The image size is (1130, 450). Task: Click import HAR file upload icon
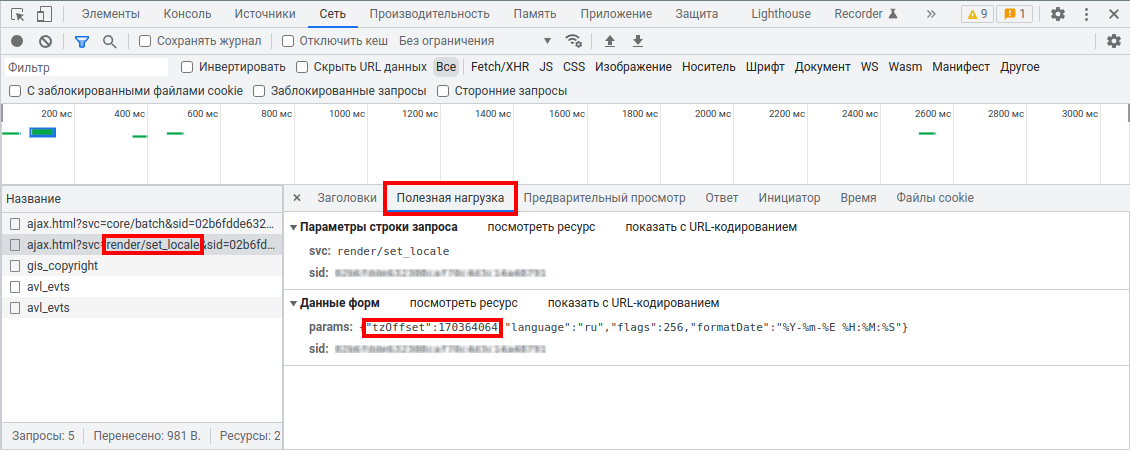[610, 41]
